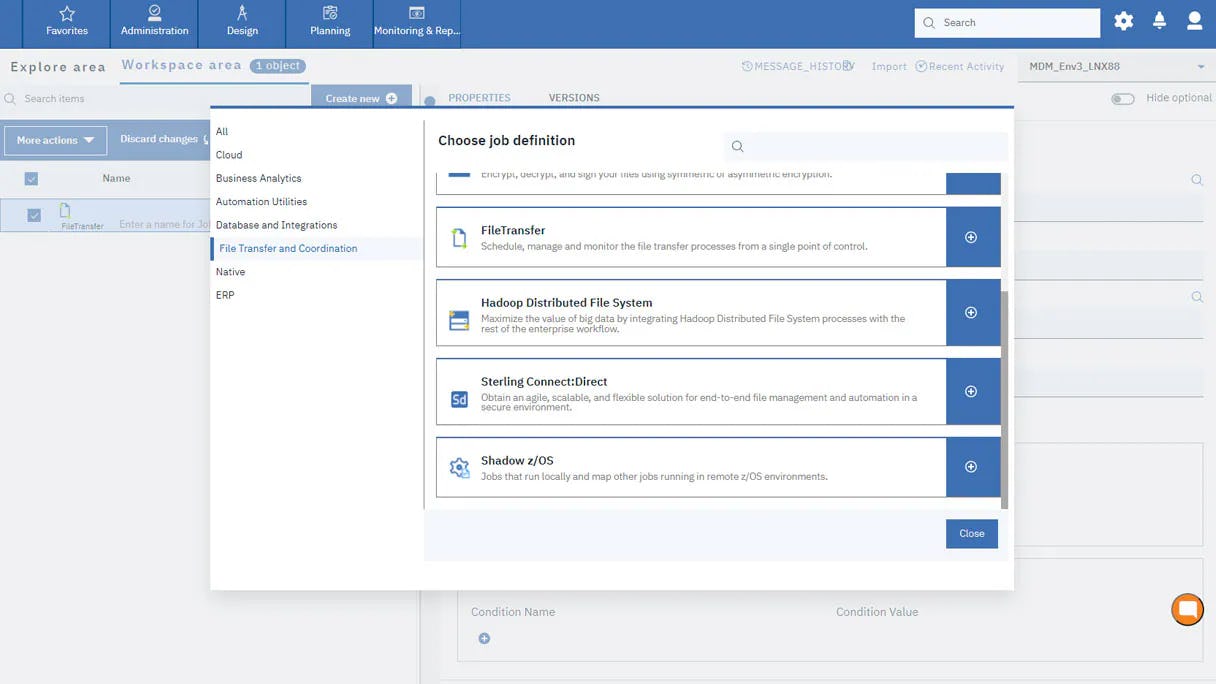The image size is (1216, 684).
Task: Open the Create new dropdown
Action: [360, 98]
